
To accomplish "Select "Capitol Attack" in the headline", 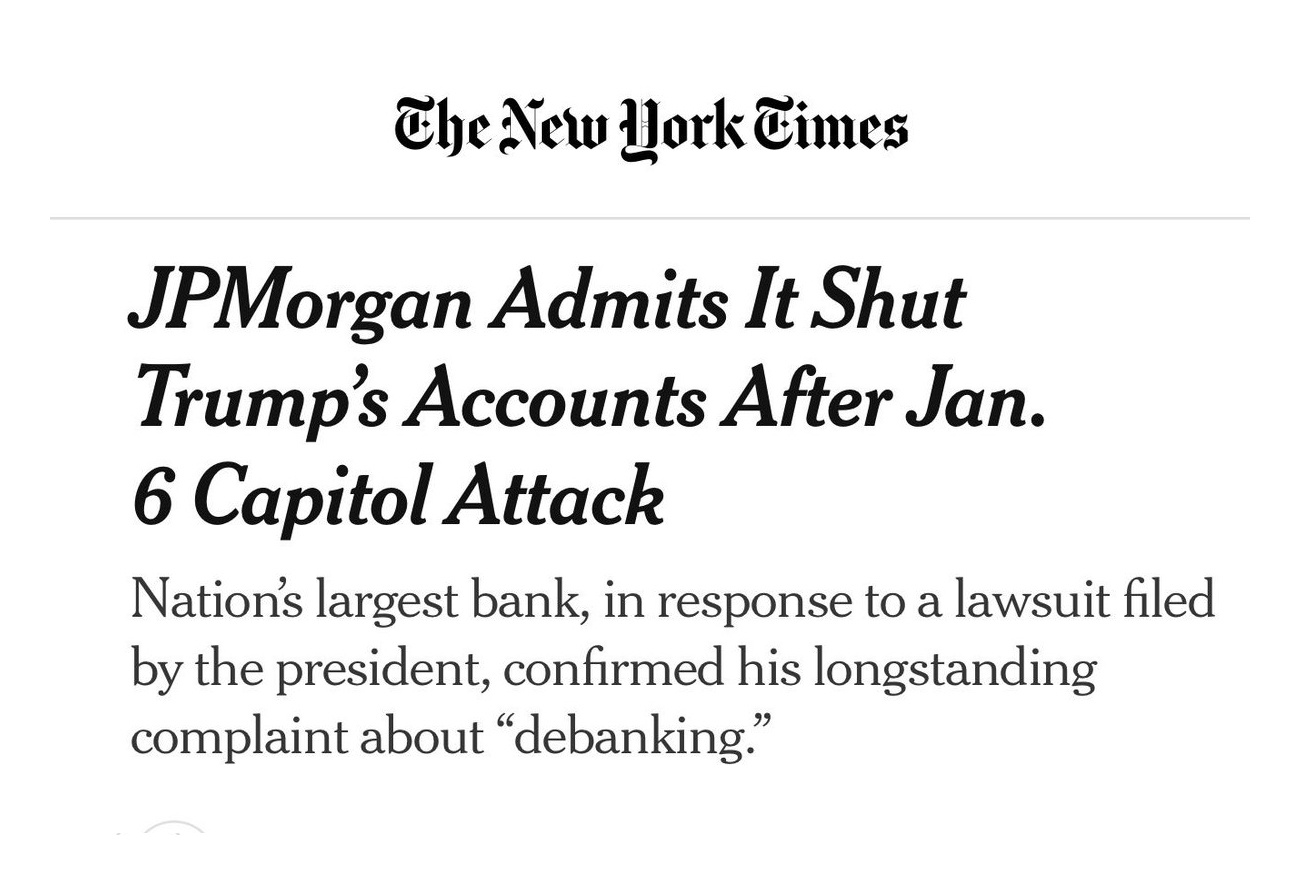I will coord(426,497).
